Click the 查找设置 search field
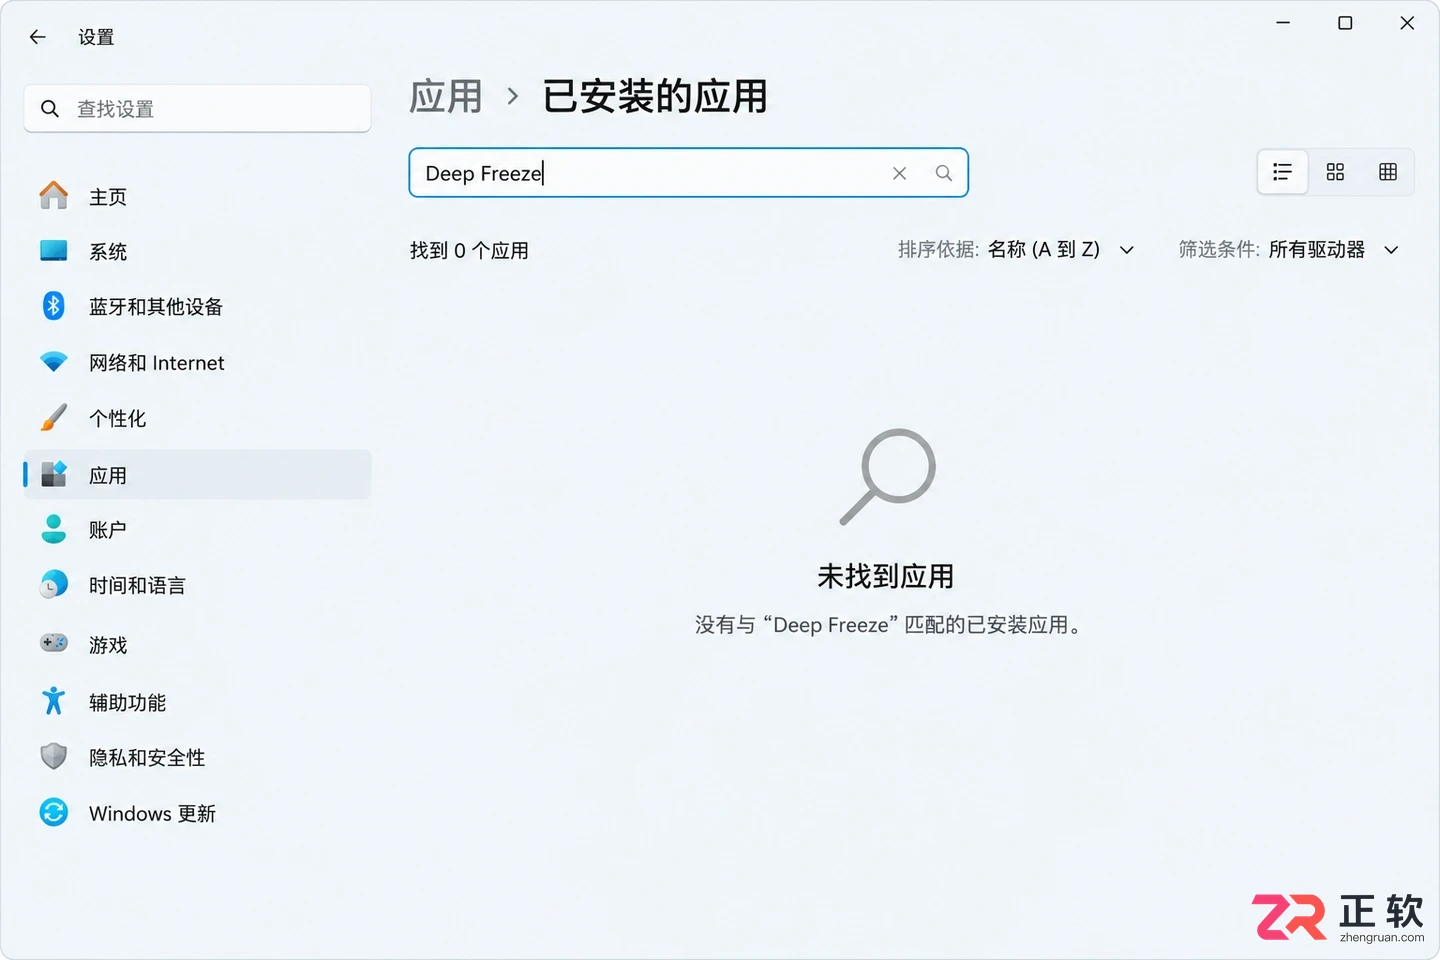This screenshot has height=960, width=1440. coord(197,108)
